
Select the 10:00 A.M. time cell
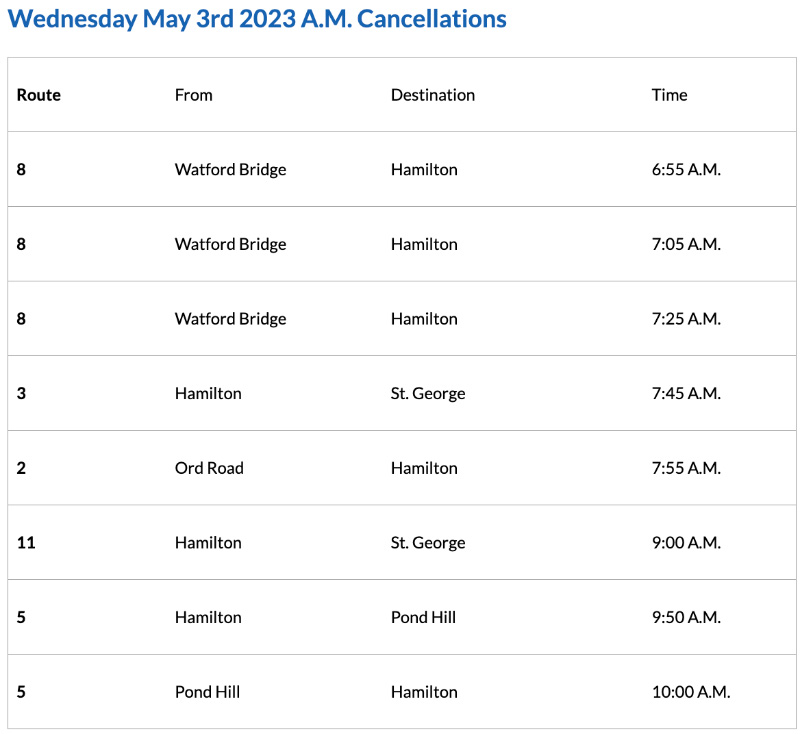pos(690,692)
